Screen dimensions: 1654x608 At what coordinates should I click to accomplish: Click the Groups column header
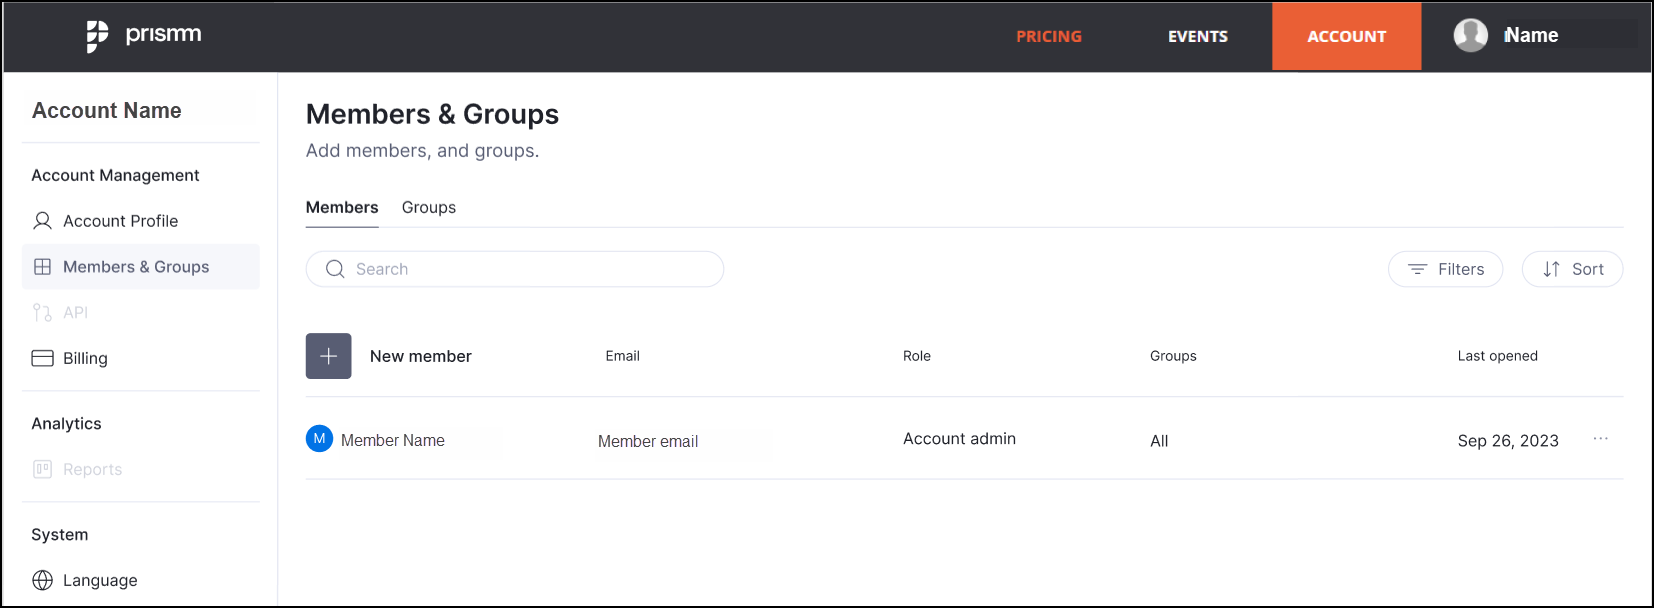tap(1173, 356)
